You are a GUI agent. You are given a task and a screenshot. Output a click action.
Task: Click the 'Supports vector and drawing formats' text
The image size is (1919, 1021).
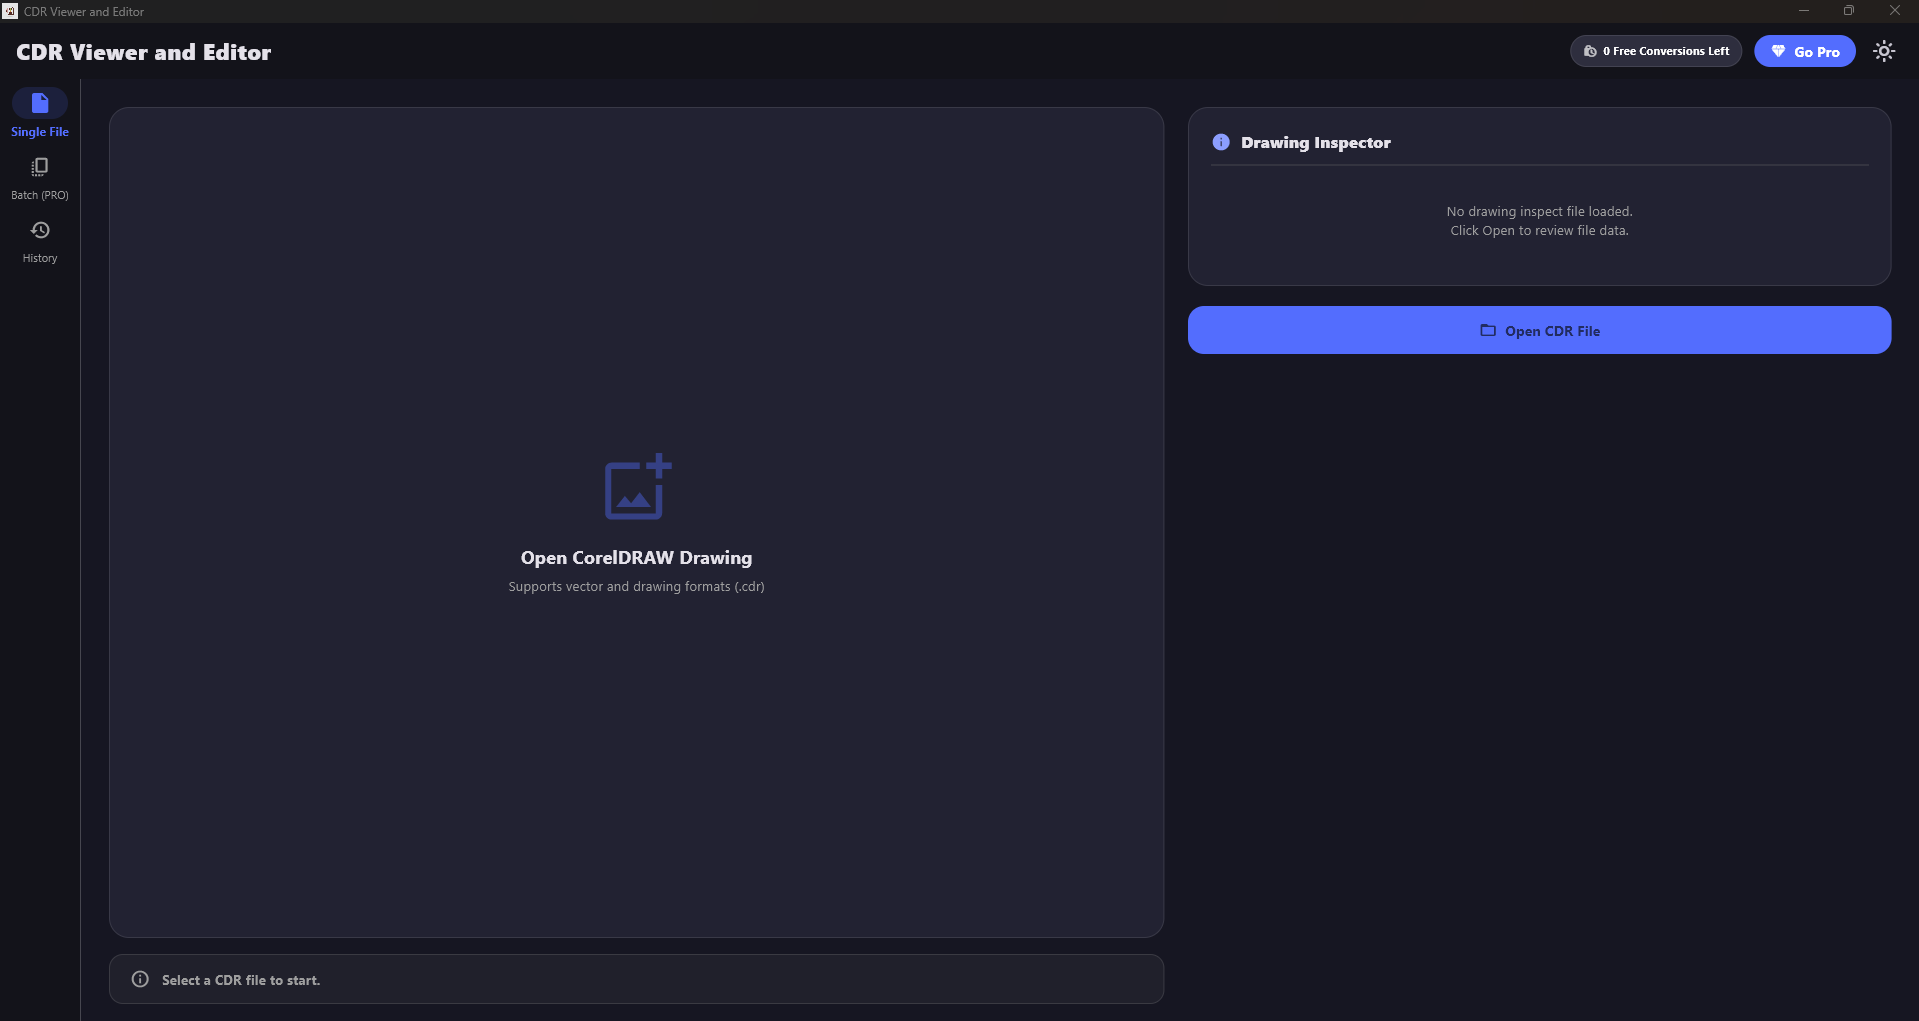point(636,587)
